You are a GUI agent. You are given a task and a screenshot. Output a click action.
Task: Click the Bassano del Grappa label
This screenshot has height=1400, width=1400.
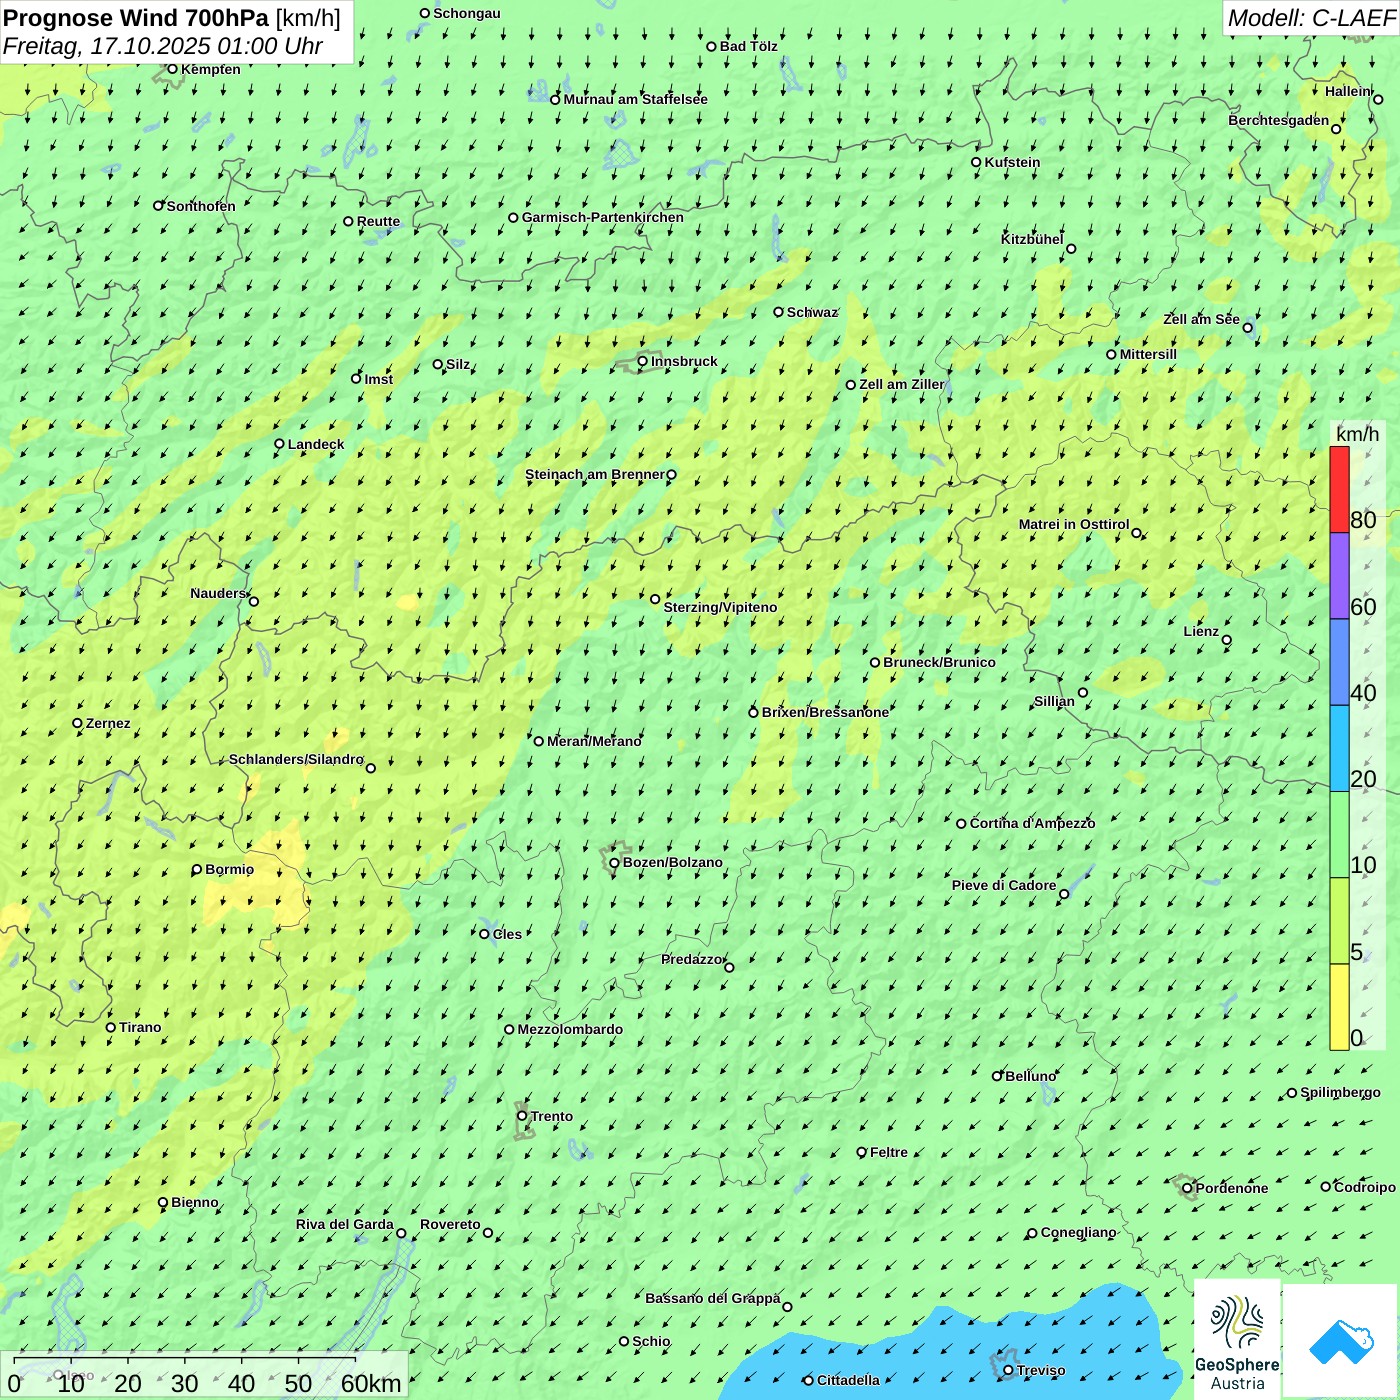tap(712, 1298)
